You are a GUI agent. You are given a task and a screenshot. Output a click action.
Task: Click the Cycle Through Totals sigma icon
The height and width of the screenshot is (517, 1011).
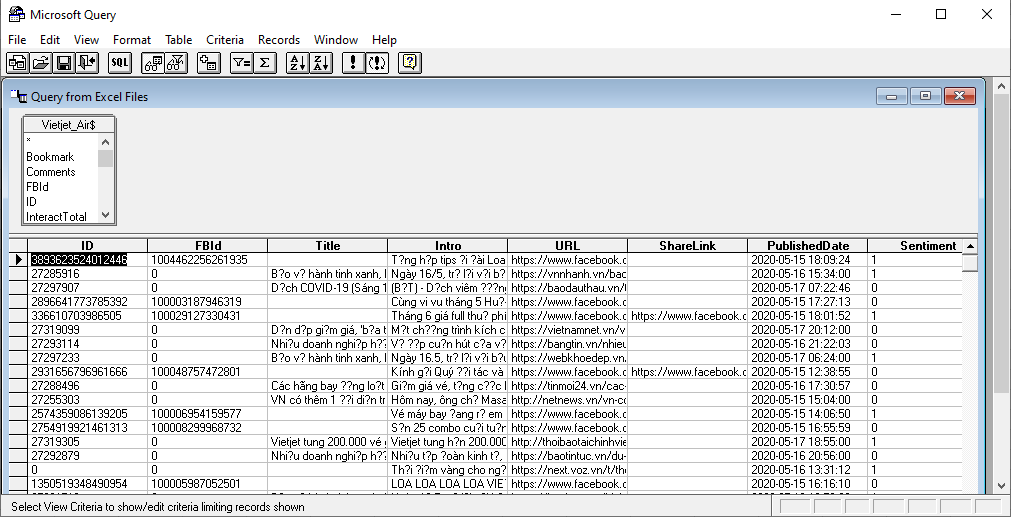coord(264,63)
